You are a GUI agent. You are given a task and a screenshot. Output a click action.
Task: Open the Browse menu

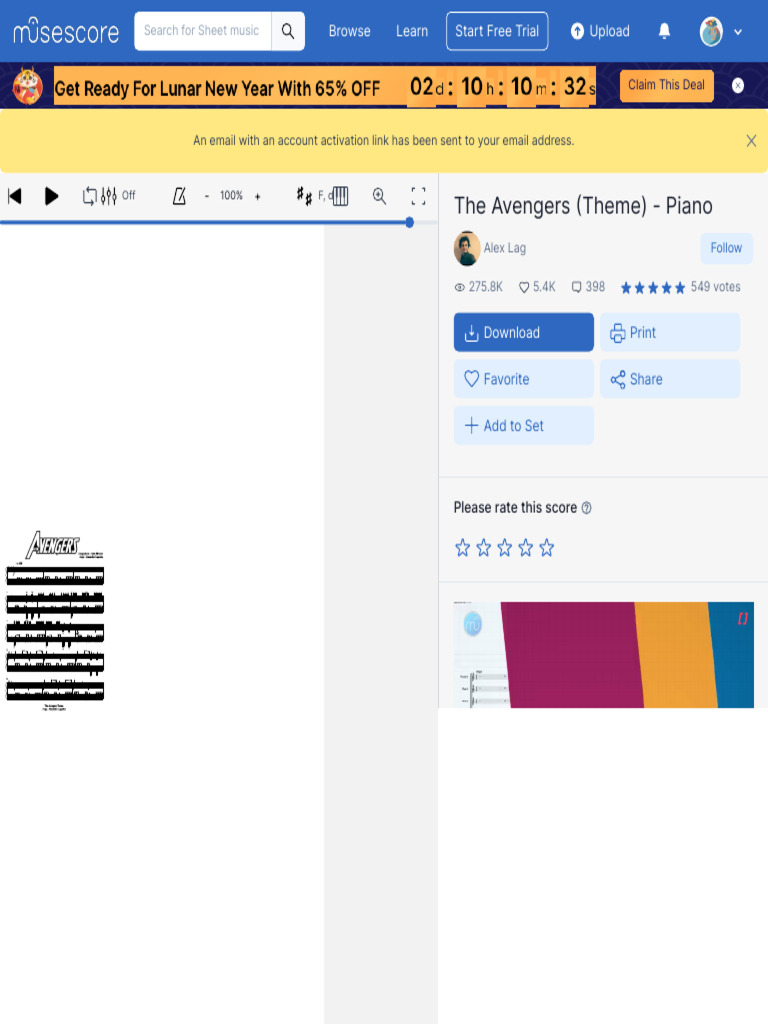point(349,31)
